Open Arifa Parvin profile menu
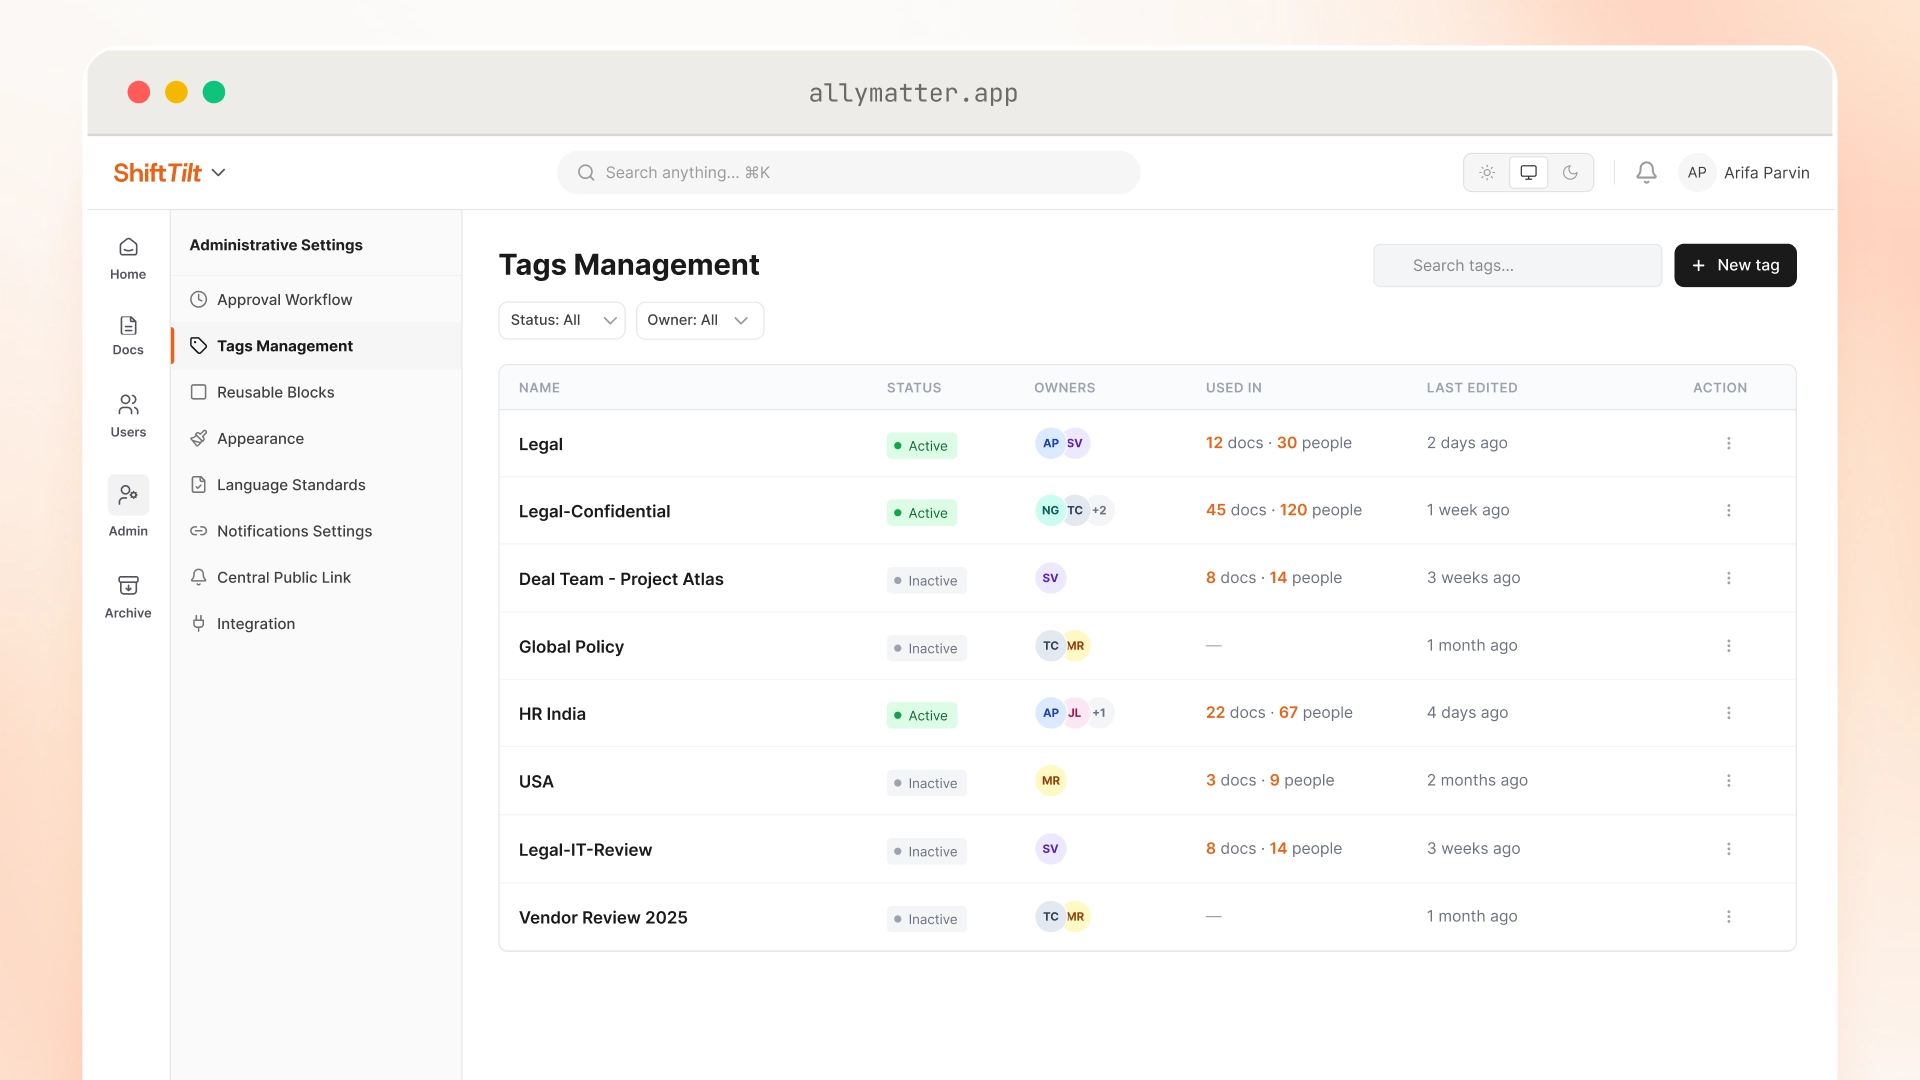 point(1745,172)
